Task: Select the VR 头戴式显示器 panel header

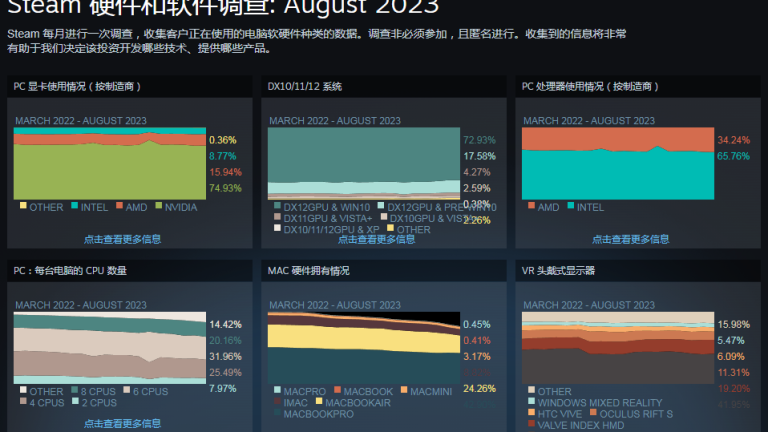Action: pos(638,270)
